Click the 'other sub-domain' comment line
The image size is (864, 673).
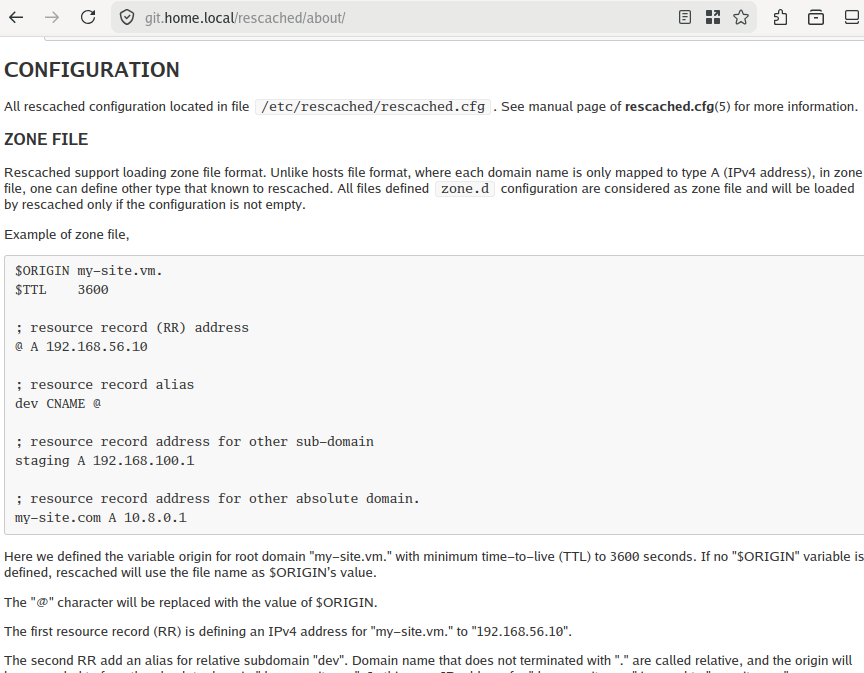coord(195,442)
